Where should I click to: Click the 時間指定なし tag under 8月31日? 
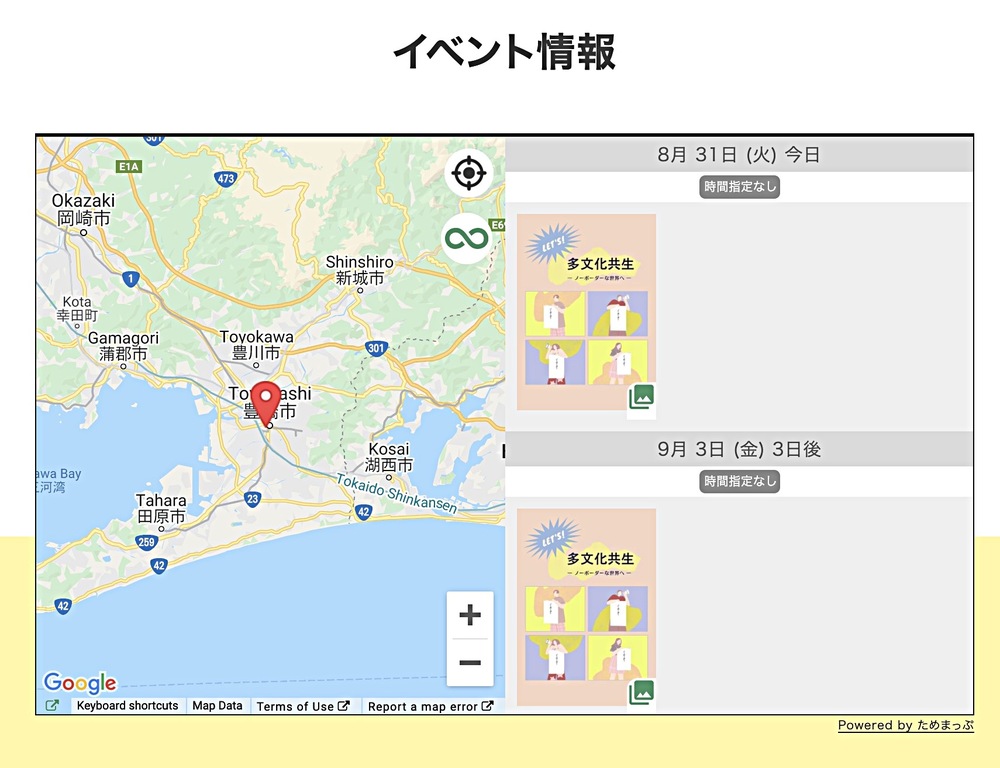(x=740, y=187)
